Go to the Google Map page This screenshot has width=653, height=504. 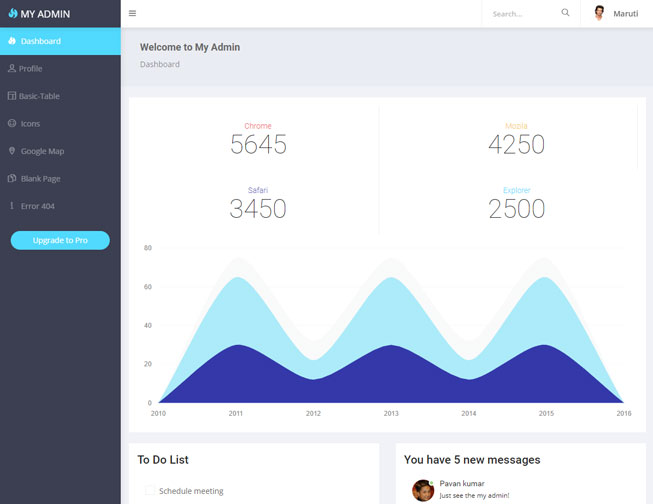(x=42, y=151)
